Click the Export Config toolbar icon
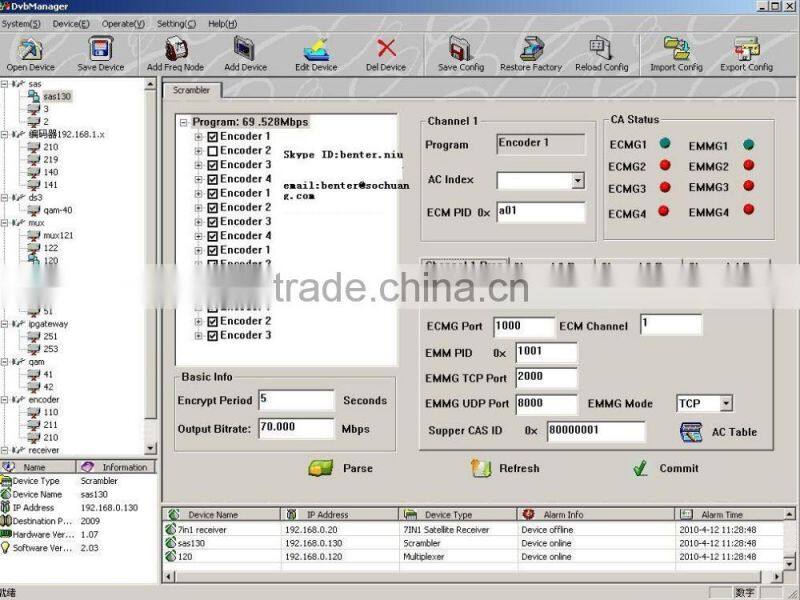800x600 pixels. coord(746,48)
